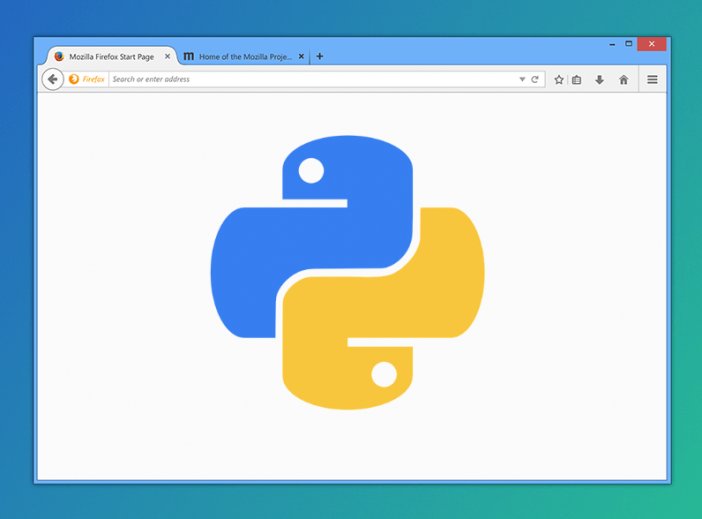
Task: Expand the address bar history dropdown
Action: point(522,79)
